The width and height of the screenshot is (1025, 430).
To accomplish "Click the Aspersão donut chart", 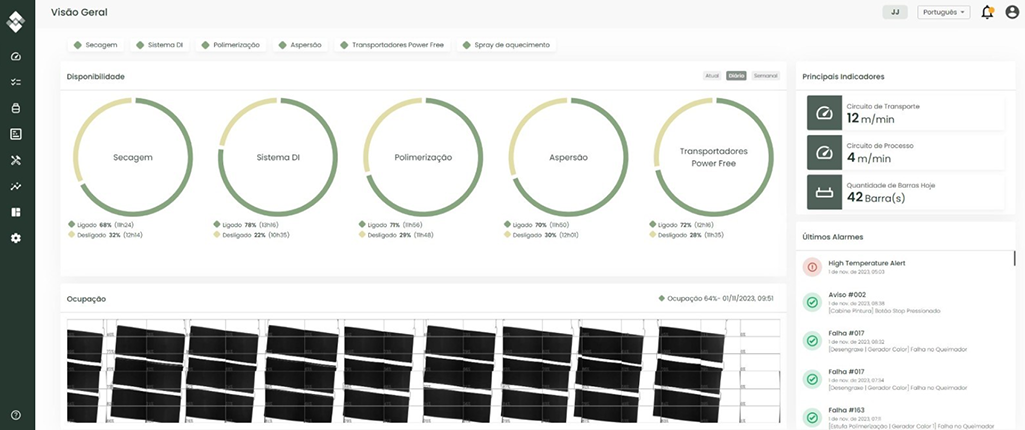I will (568, 157).
